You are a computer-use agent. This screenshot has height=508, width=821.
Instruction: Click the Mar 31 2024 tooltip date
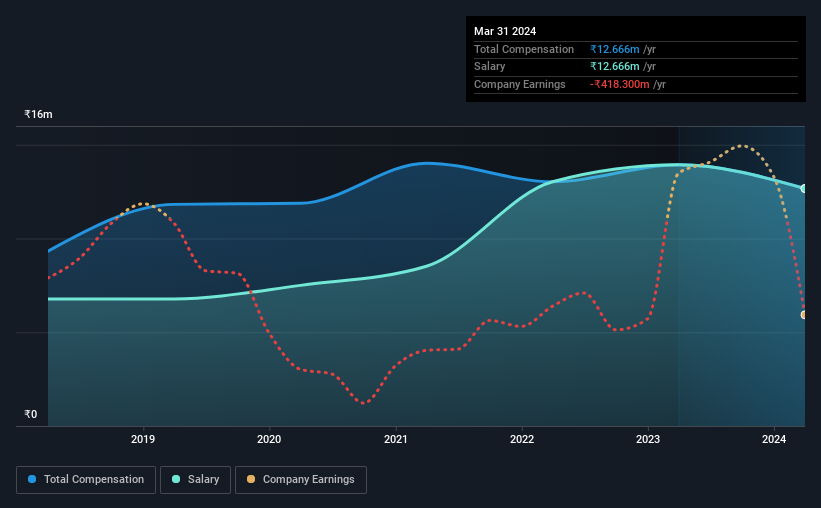[505, 31]
